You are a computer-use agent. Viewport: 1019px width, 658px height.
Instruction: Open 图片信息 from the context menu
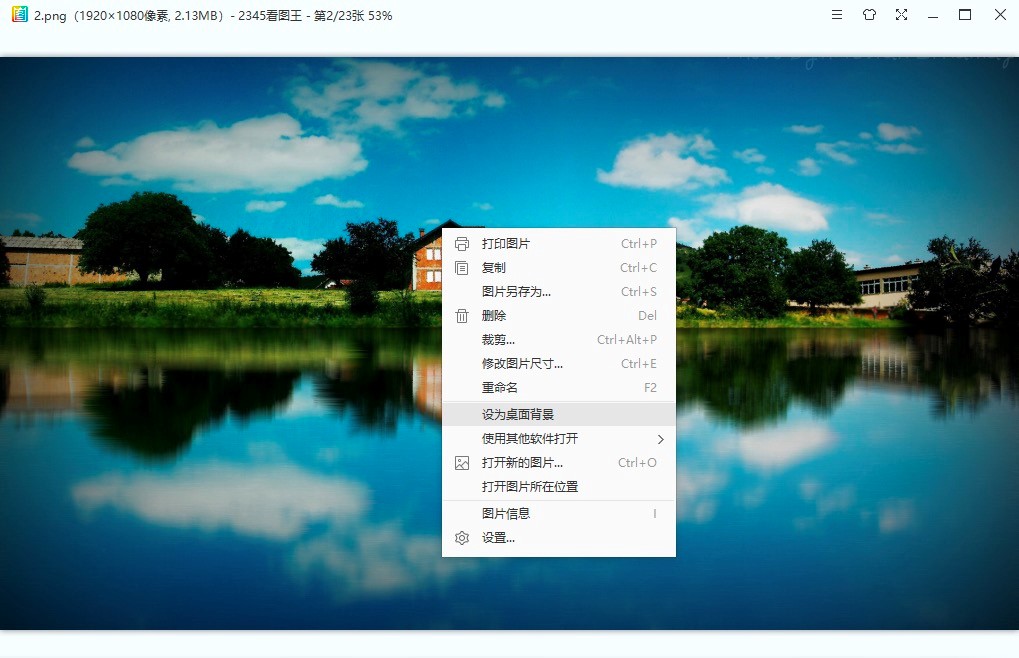coord(559,514)
